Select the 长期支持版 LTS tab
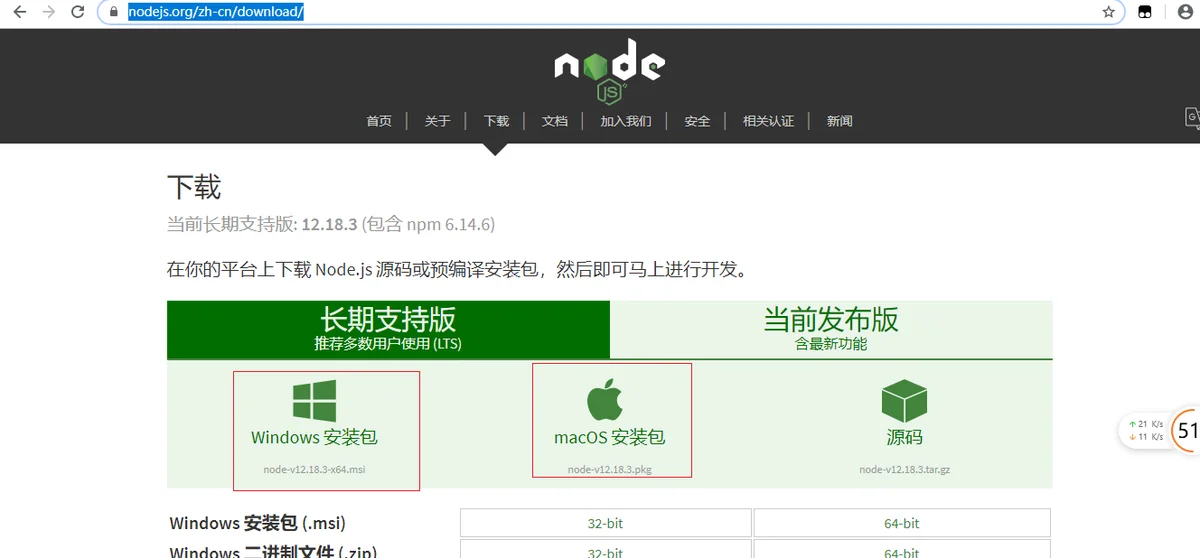This screenshot has width=1200, height=558. click(x=388, y=329)
